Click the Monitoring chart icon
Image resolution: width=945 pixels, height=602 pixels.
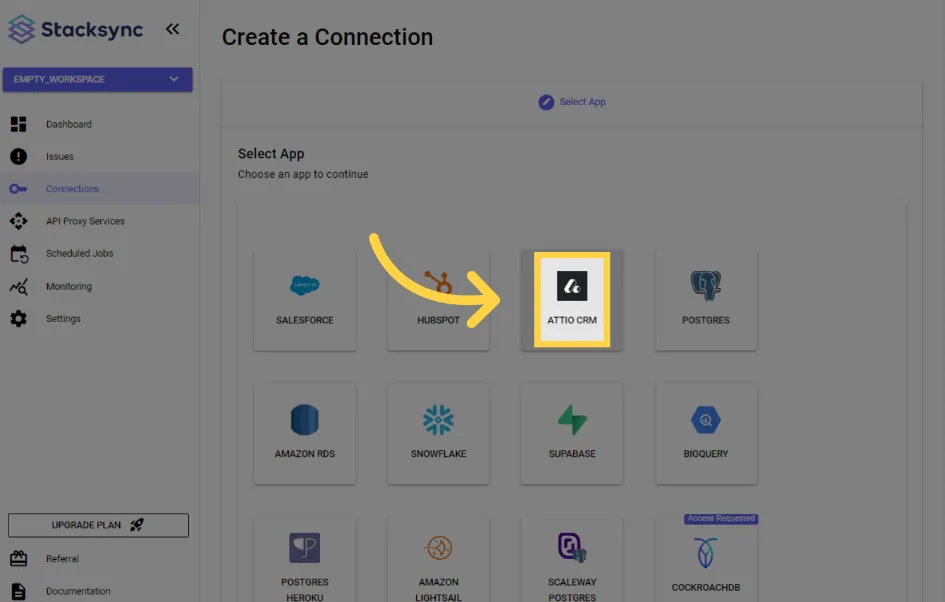[19, 286]
